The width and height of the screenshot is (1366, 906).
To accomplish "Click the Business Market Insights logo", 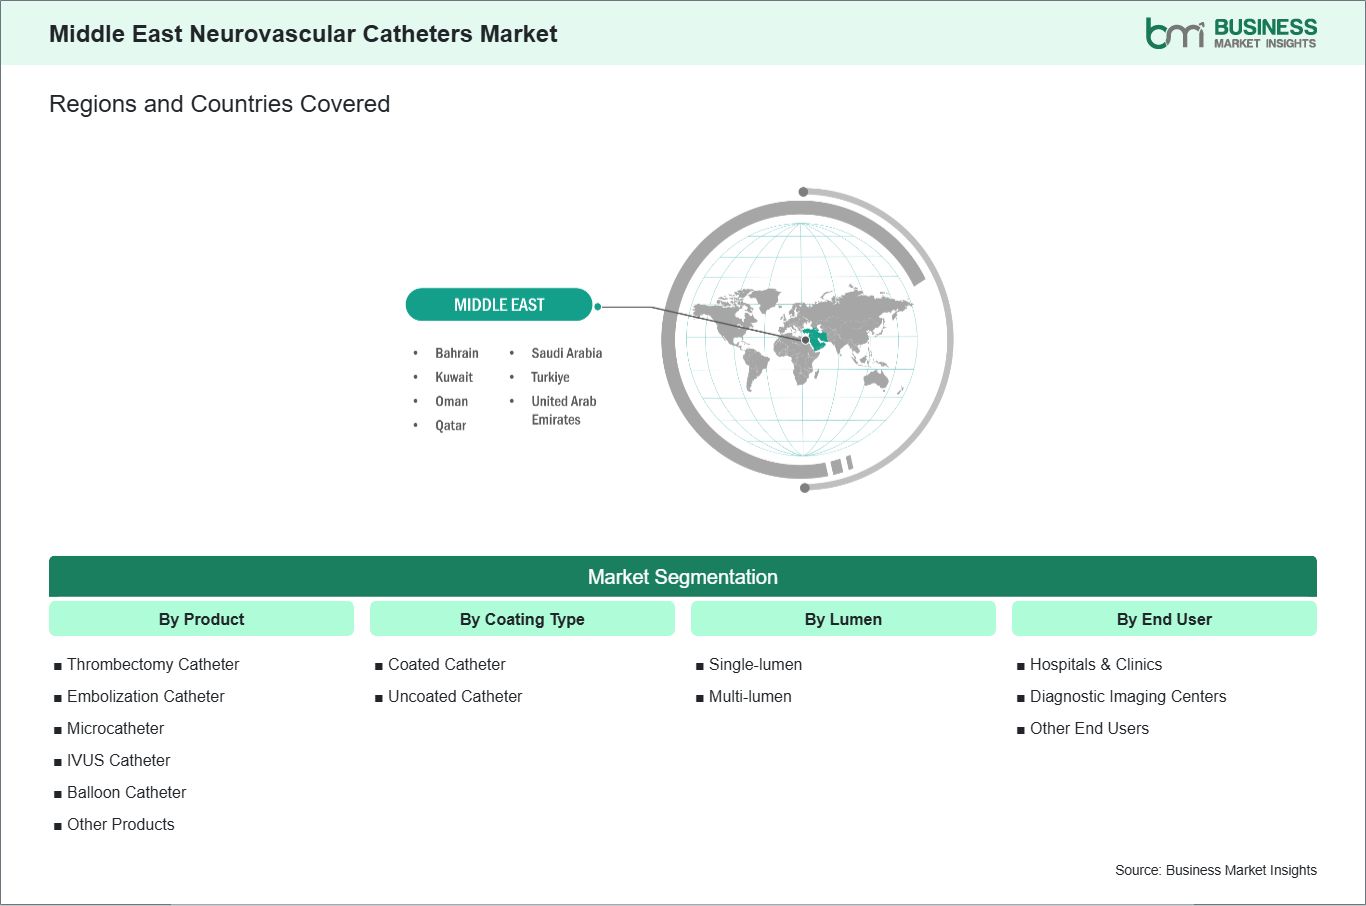I will pos(1230,33).
